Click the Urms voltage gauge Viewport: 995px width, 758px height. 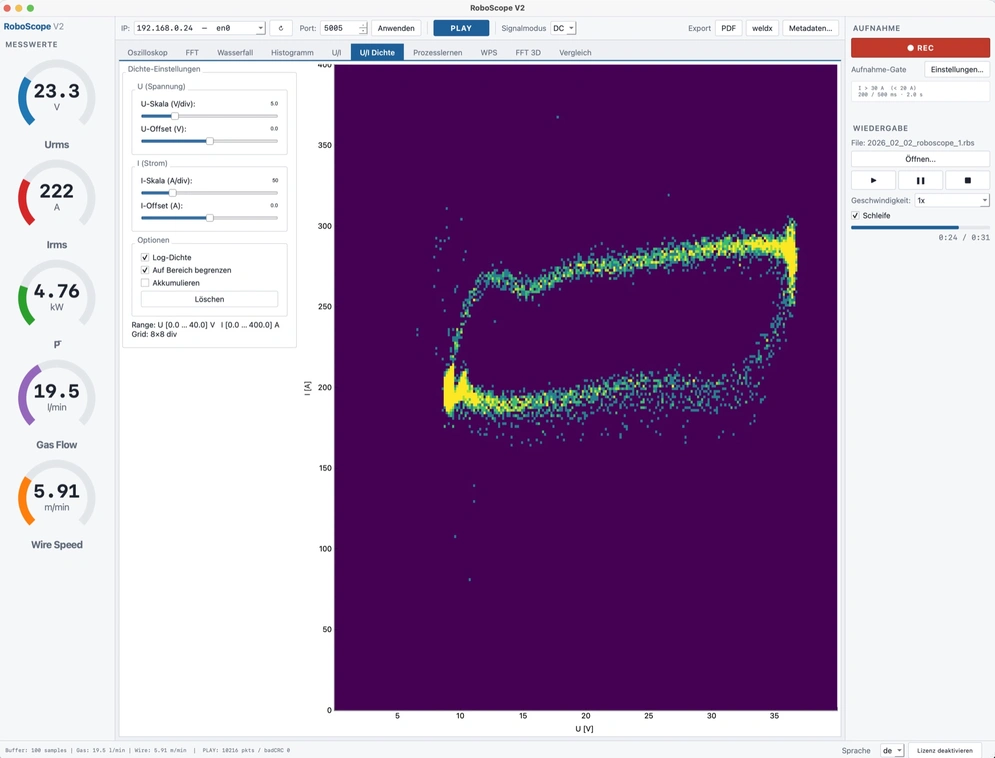tap(56, 95)
